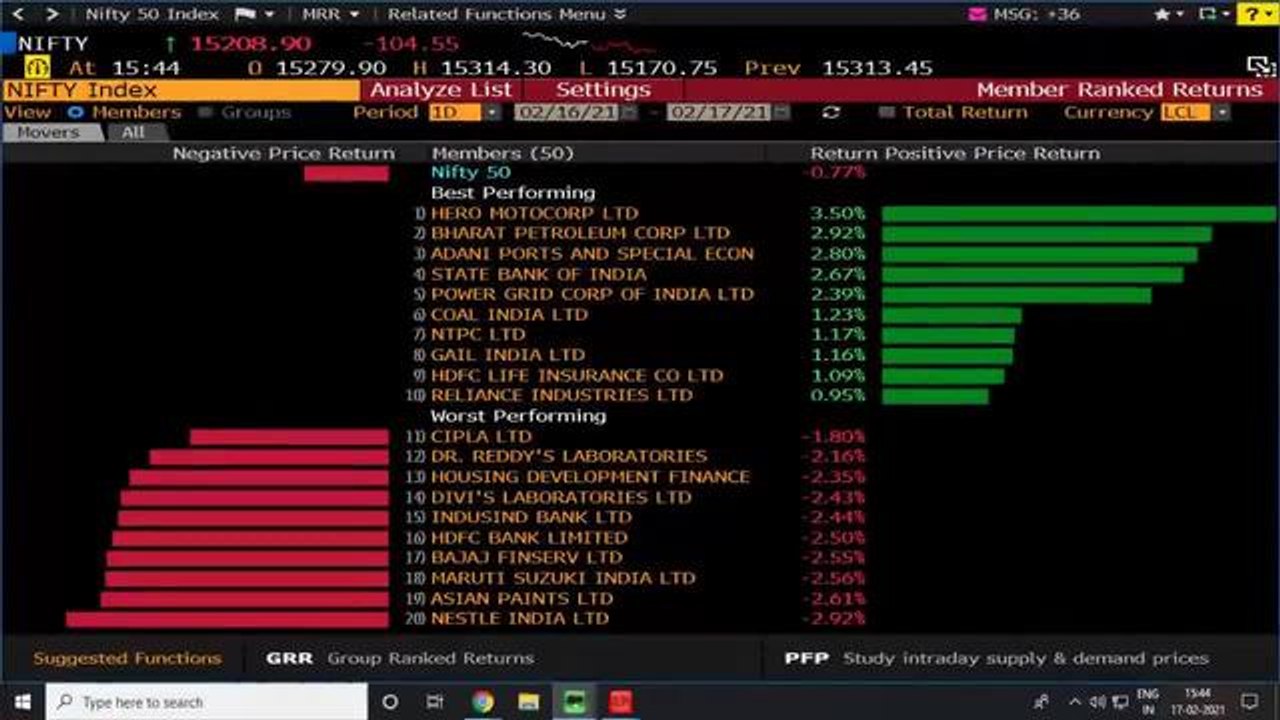Screen dimensions: 1280x720
Task: Select ASIAN PAINTS LTD
Action: pos(522,598)
